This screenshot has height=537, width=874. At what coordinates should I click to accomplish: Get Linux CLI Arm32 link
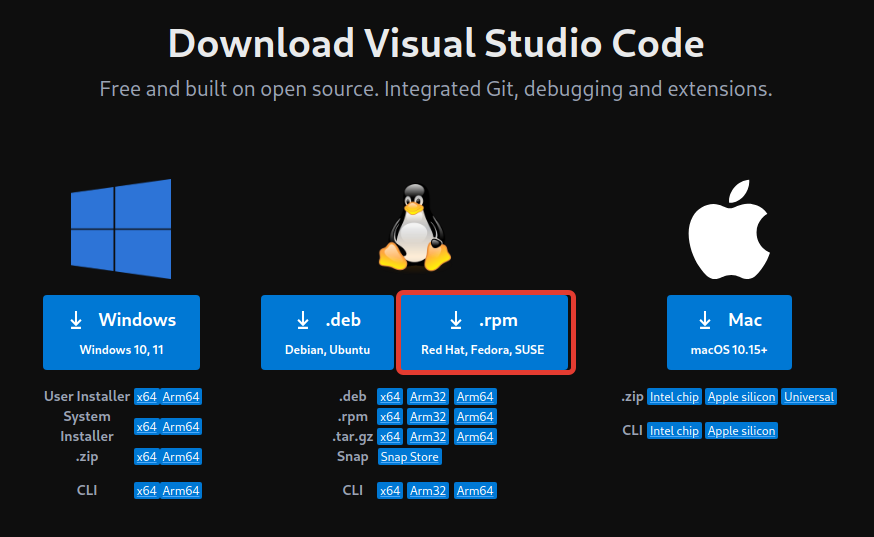tap(428, 491)
